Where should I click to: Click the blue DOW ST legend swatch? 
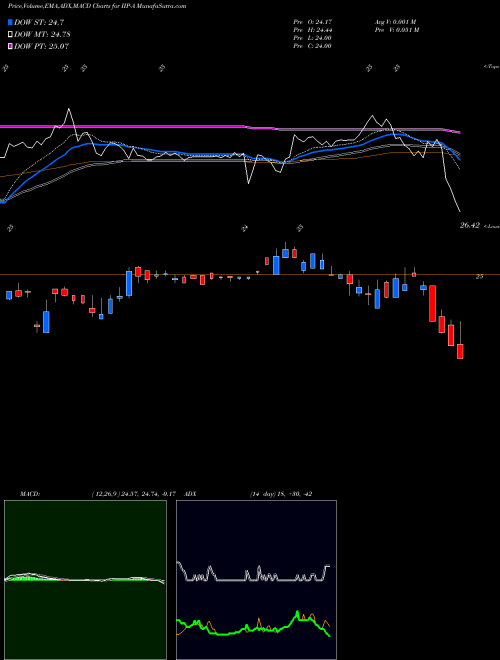[x=11, y=22]
